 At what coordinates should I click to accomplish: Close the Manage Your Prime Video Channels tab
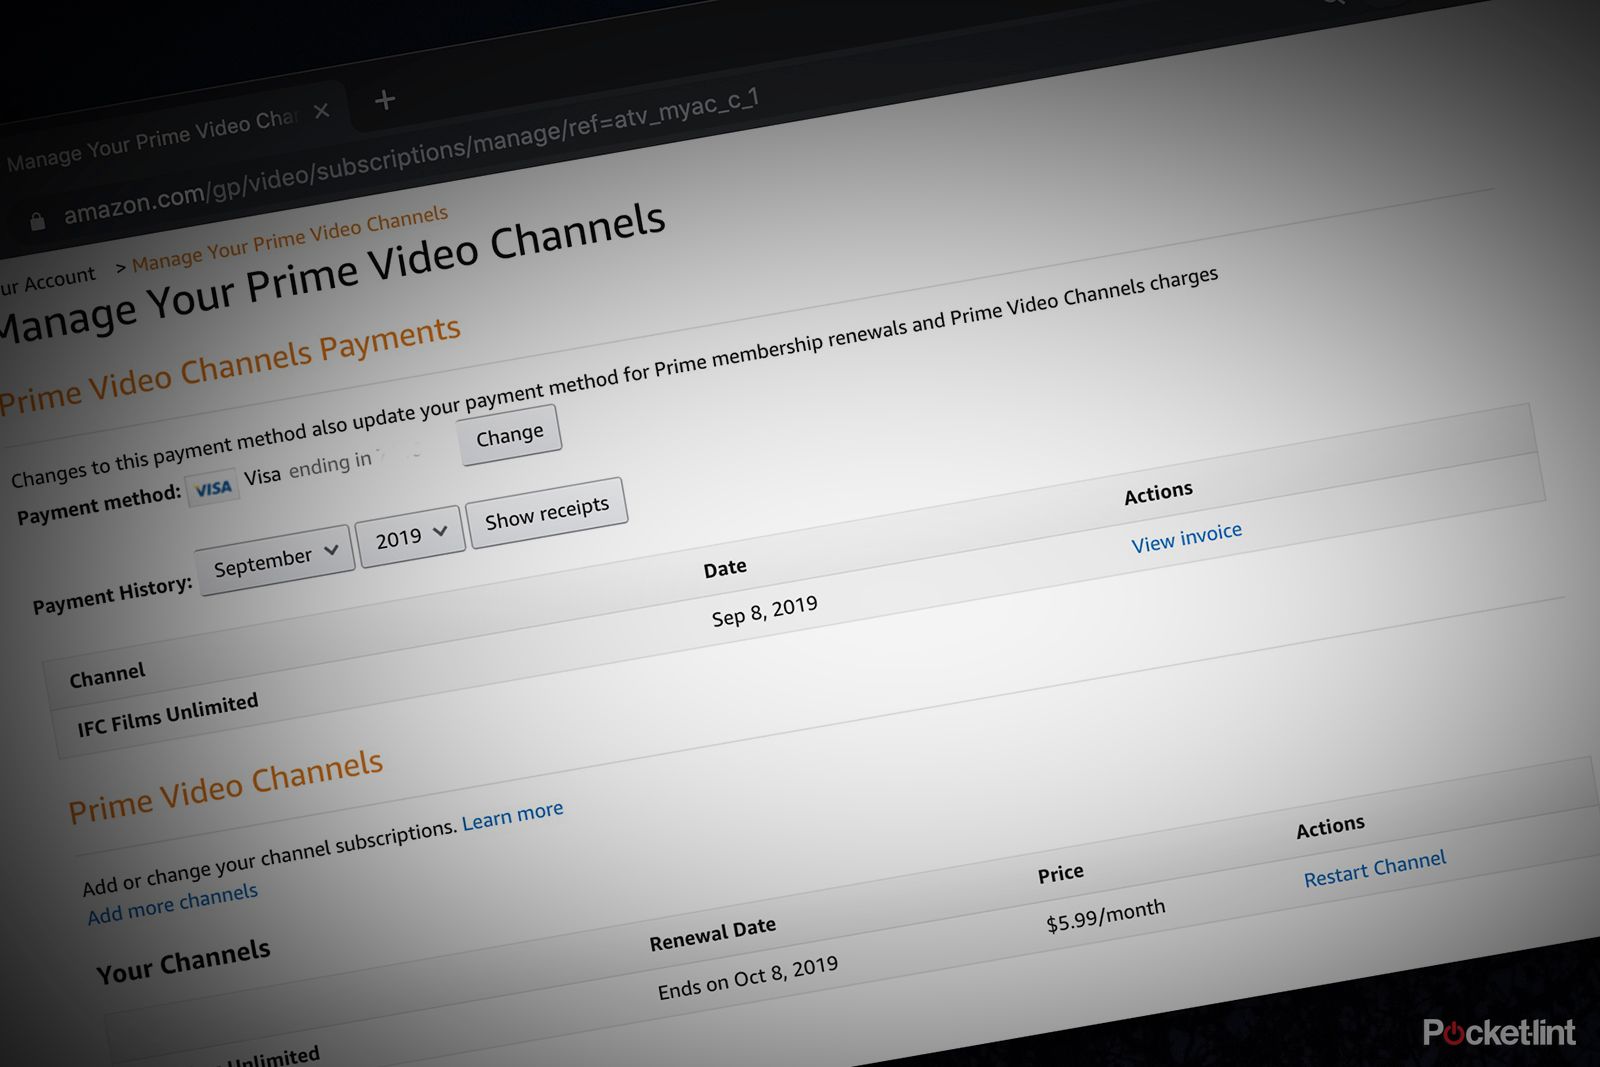pyautogui.click(x=321, y=111)
